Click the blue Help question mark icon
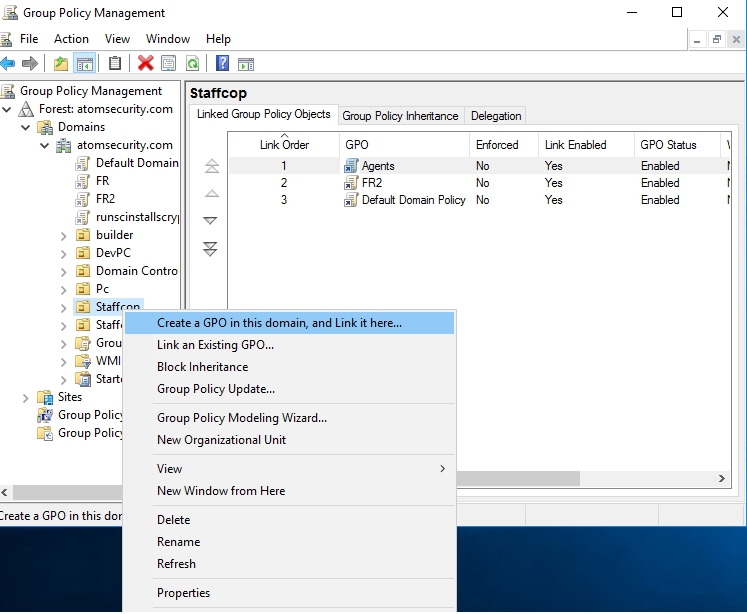Screen dimensions: 747x614 pos(222,63)
